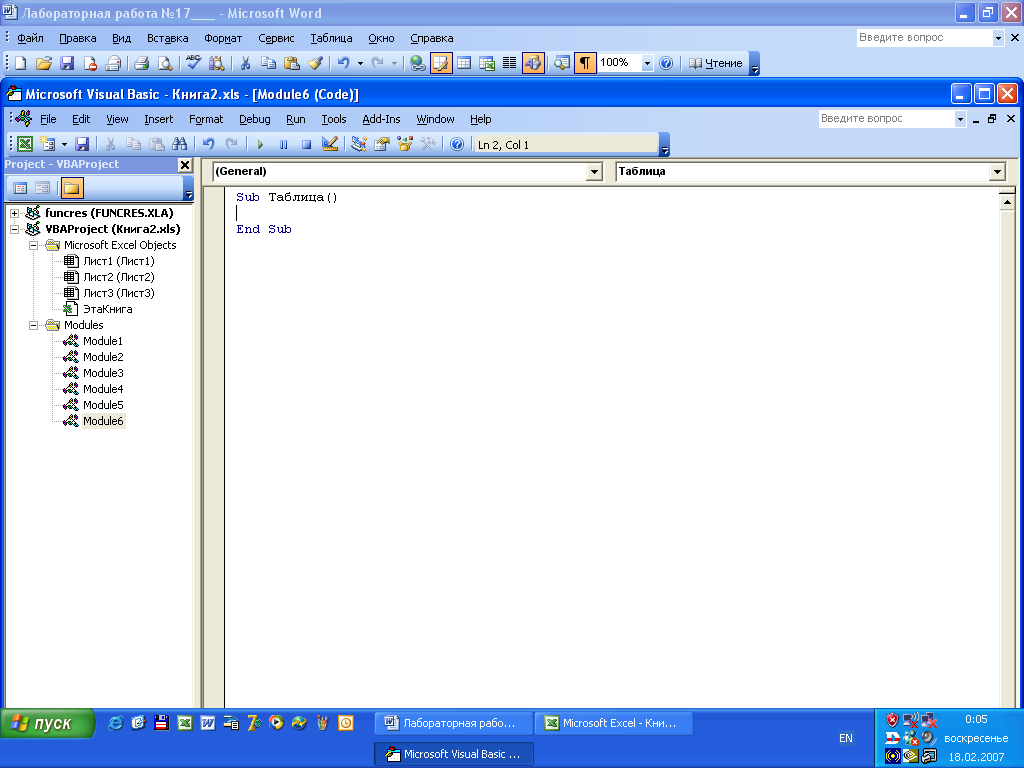Open the пуск Start button

pos(47,724)
